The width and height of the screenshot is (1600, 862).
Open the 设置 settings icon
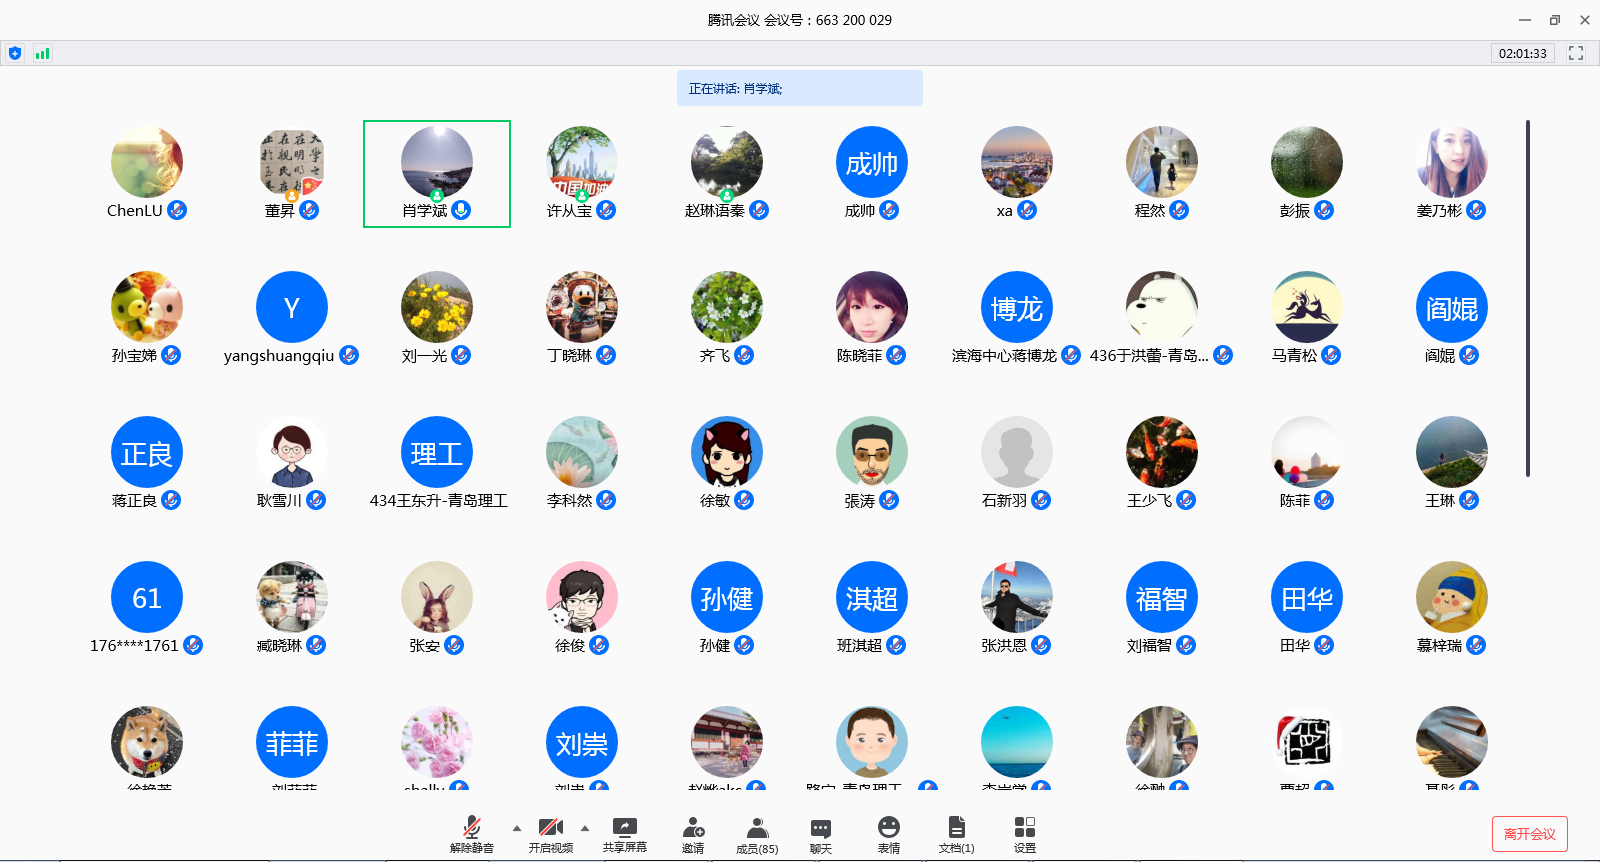tap(1025, 834)
